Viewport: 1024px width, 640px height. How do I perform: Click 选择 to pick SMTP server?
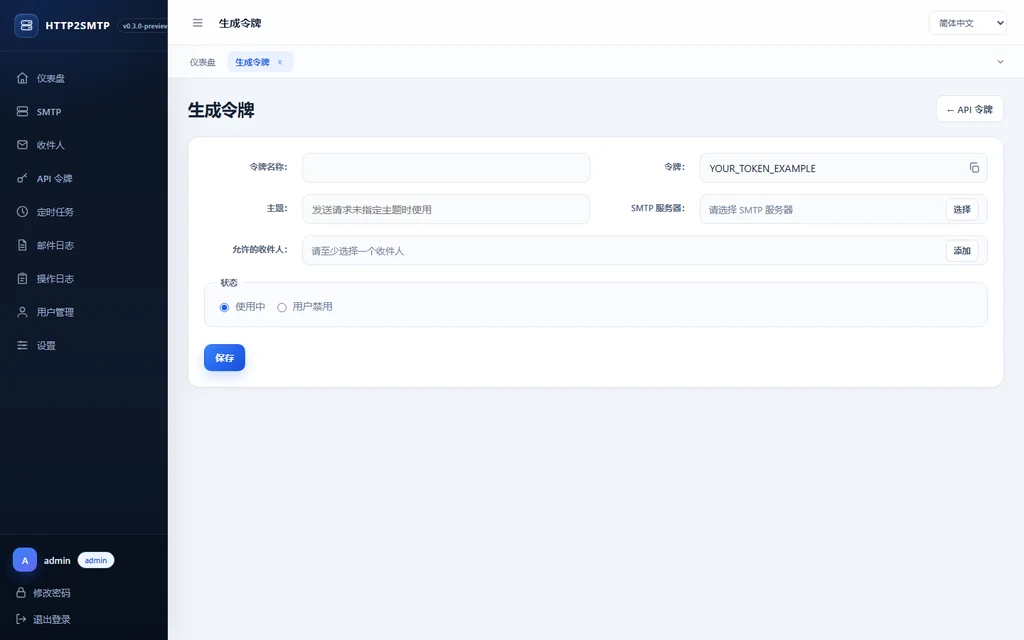coord(962,209)
